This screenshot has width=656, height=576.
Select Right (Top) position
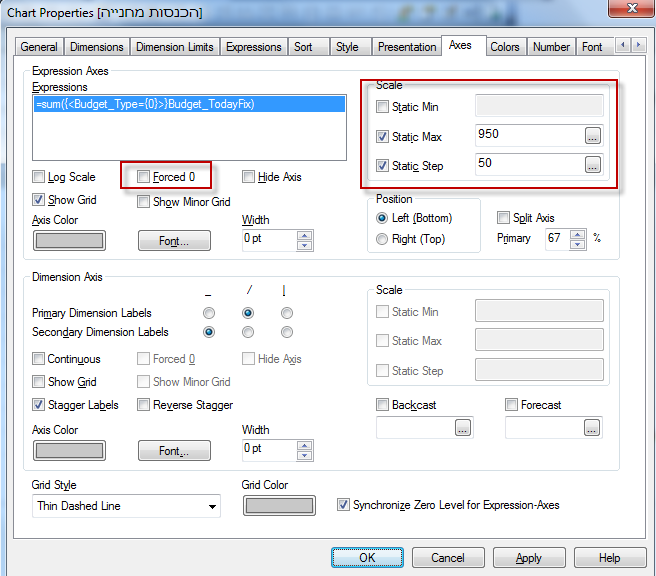click(x=382, y=239)
